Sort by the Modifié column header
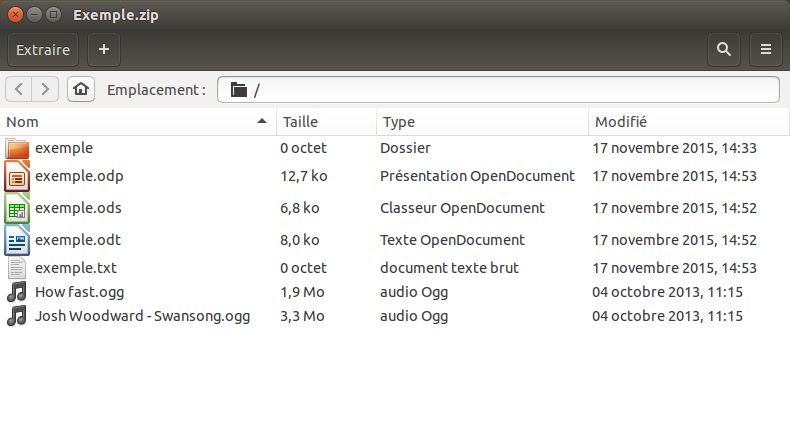The image size is (790, 440). click(x=686, y=121)
